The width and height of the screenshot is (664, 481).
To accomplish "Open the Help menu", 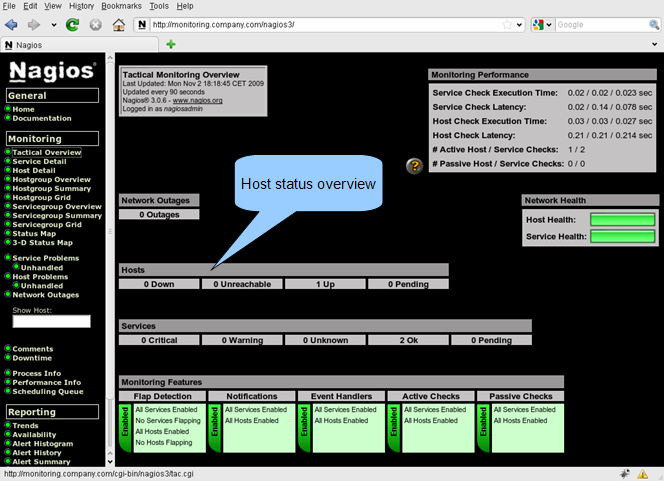I will [x=185, y=6].
